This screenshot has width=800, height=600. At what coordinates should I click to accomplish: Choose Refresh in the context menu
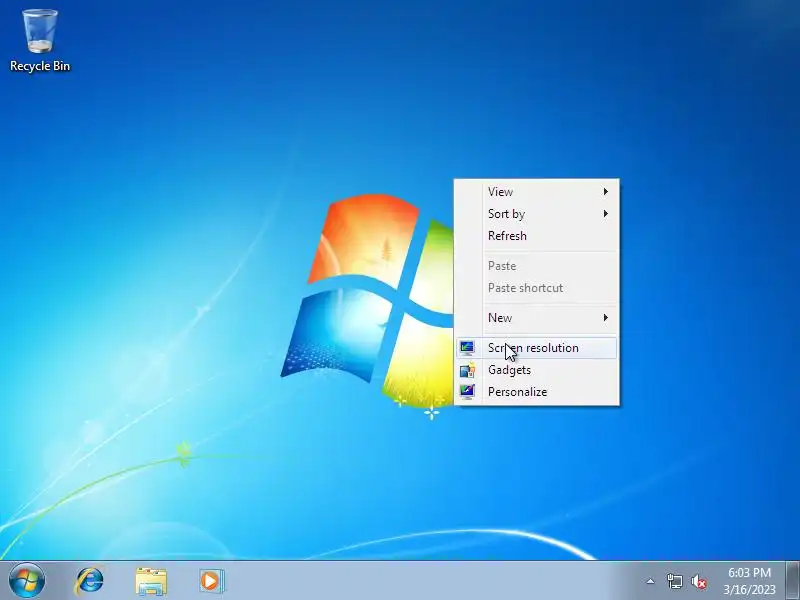(536, 236)
